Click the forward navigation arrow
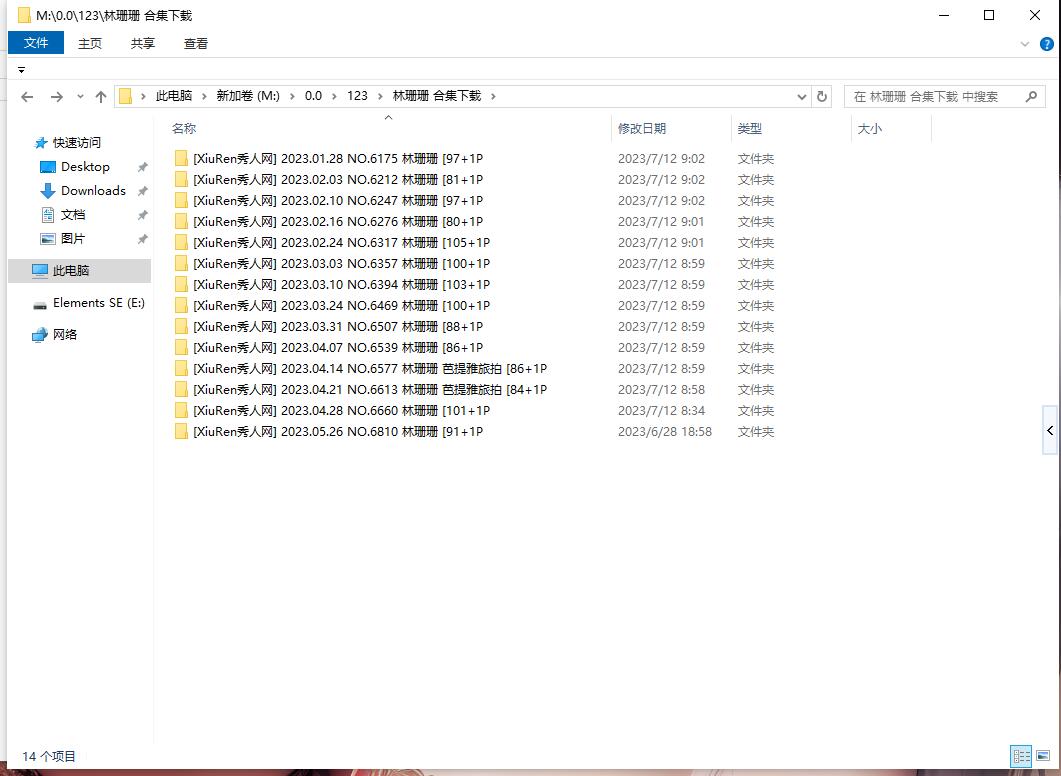 [57, 97]
